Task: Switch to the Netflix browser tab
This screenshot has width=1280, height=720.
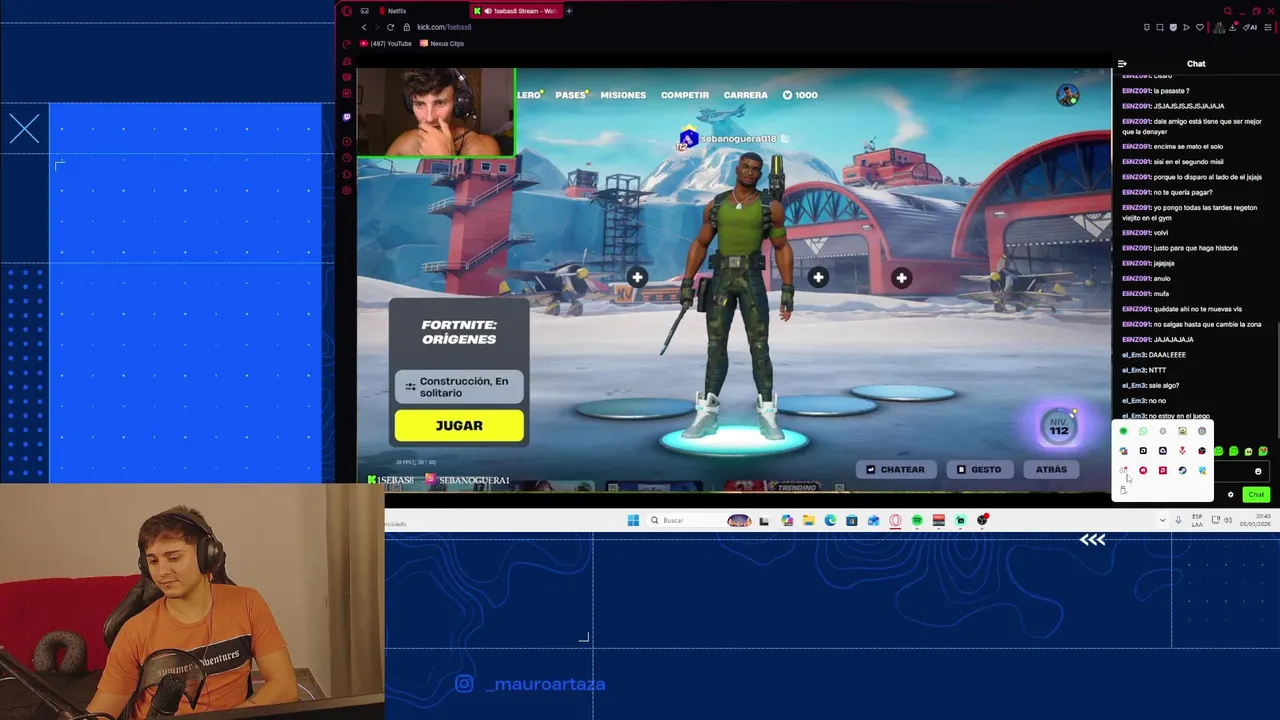Action: click(x=395, y=11)
